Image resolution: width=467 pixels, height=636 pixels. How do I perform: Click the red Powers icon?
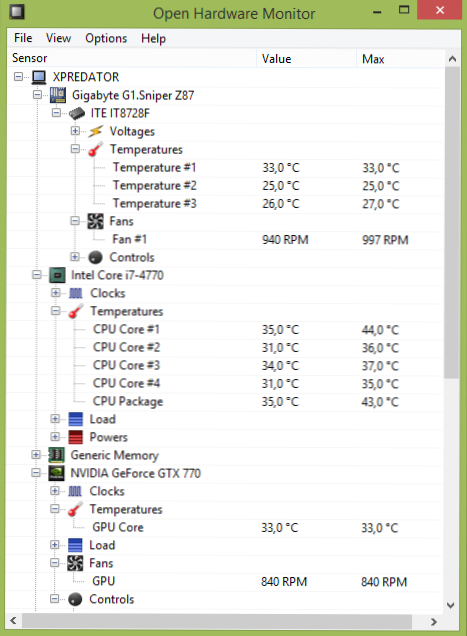coord(75,437)
